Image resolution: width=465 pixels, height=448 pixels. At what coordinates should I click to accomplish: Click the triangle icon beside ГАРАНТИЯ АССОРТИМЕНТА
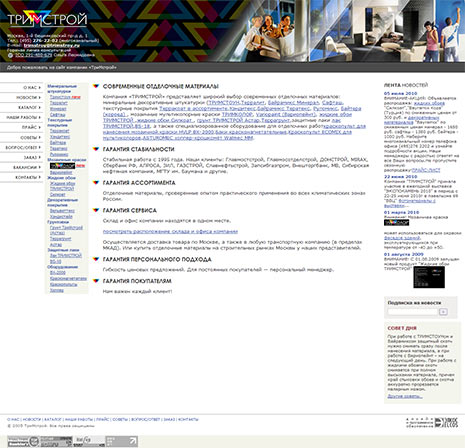96,183
